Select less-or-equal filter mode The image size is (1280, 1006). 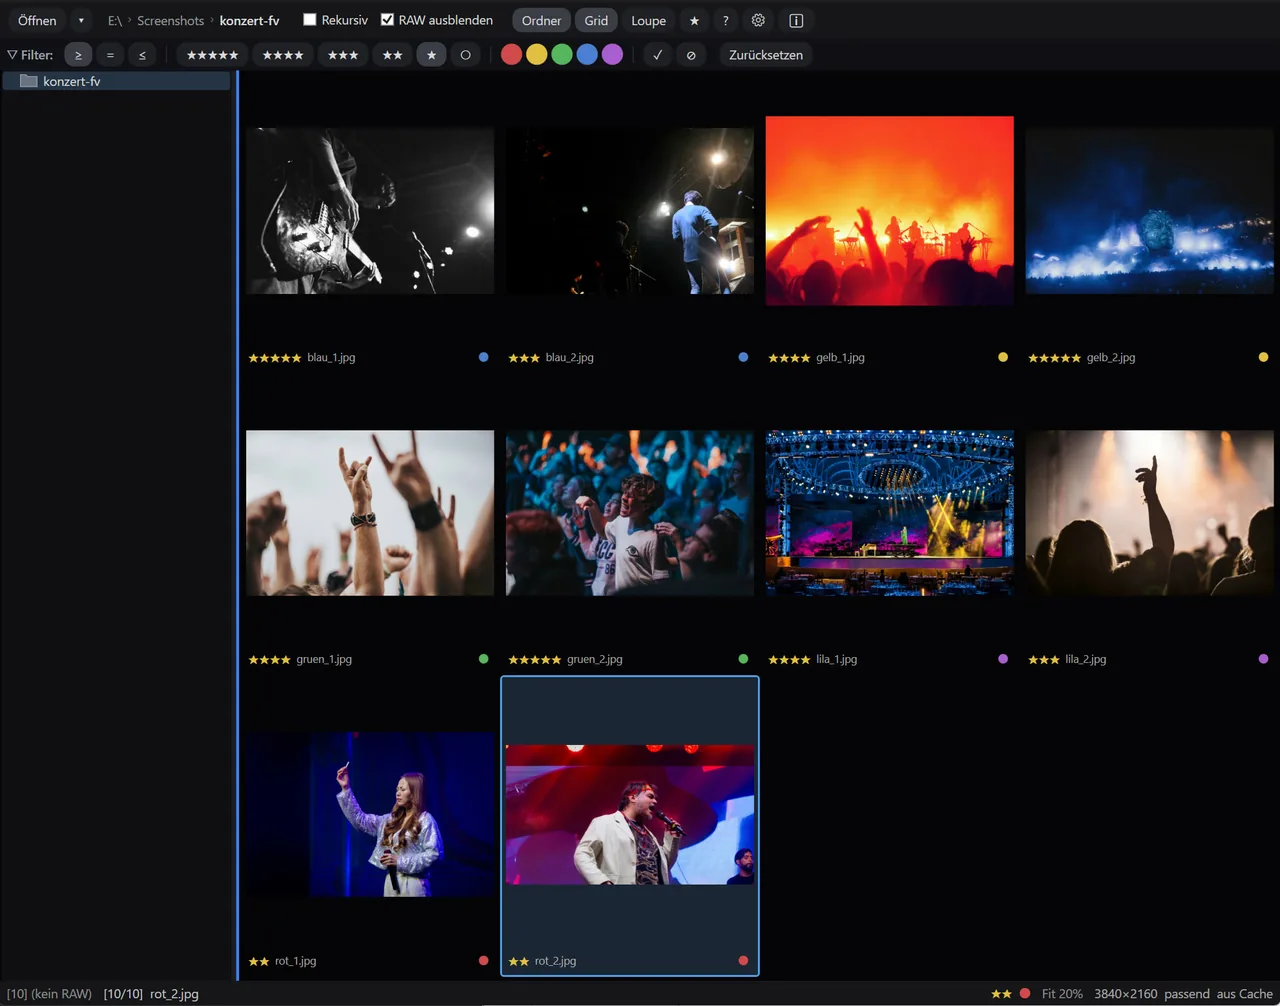[142, 55]
